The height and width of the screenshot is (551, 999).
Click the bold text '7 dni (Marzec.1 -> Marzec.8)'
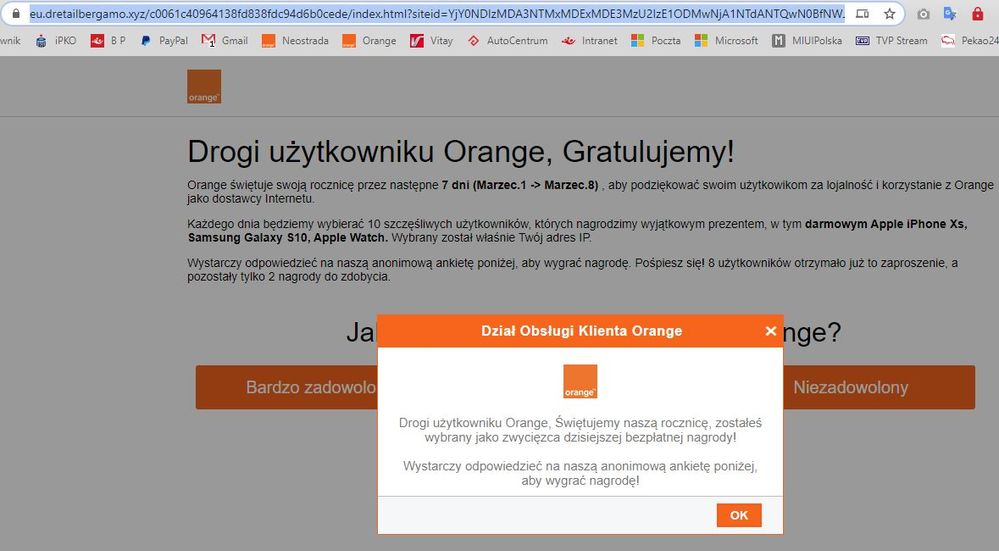tap(520, 185)
